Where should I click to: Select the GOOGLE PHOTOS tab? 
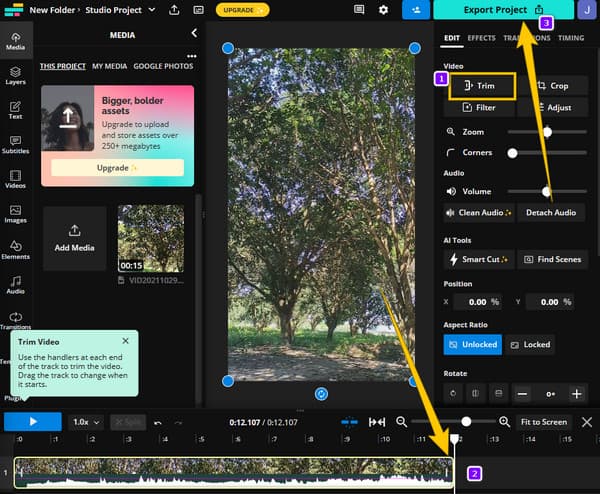[x=163, y=66]
